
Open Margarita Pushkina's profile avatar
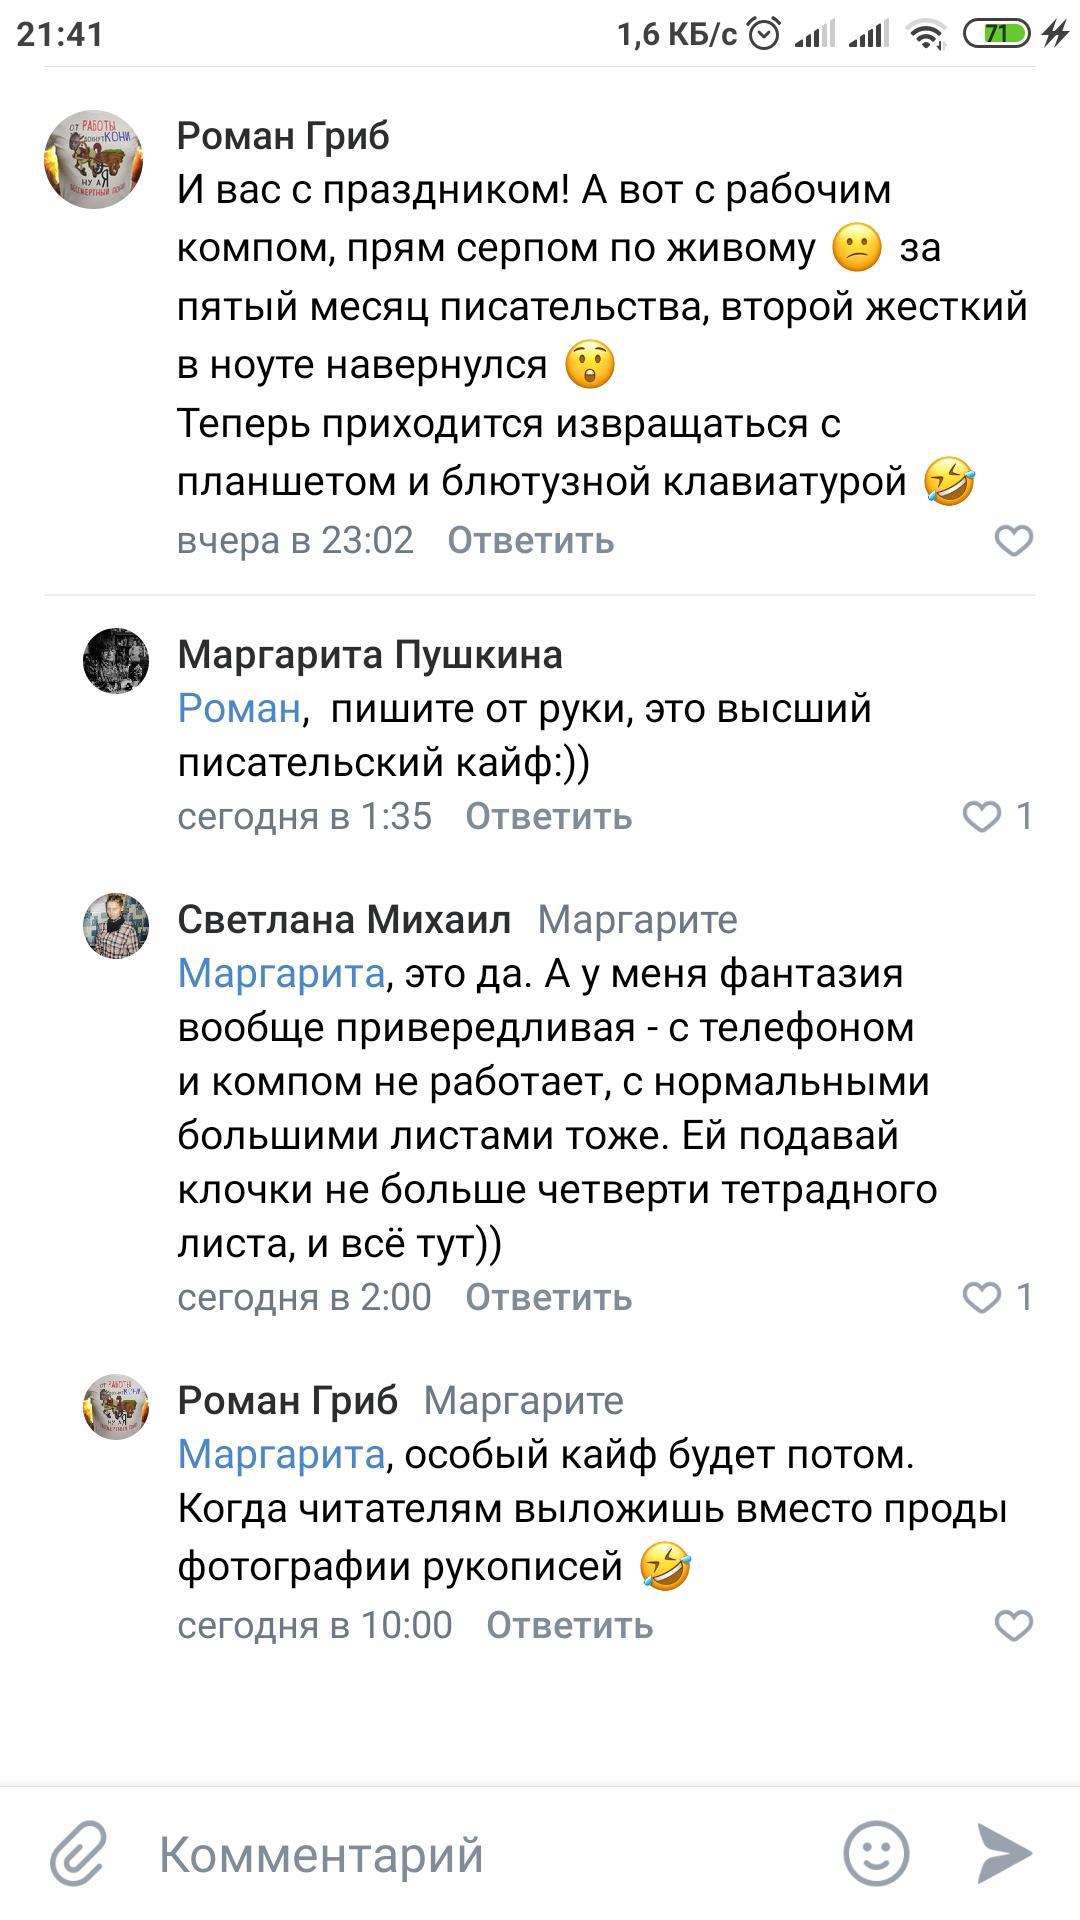tap(116, 661)
